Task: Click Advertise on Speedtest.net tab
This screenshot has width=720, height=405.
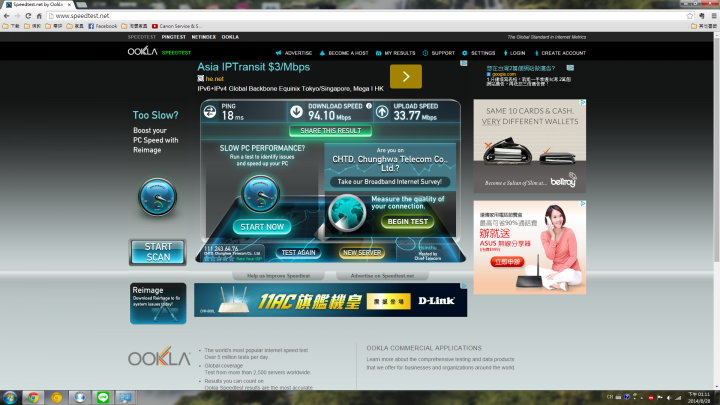Action: pos(382,276)
